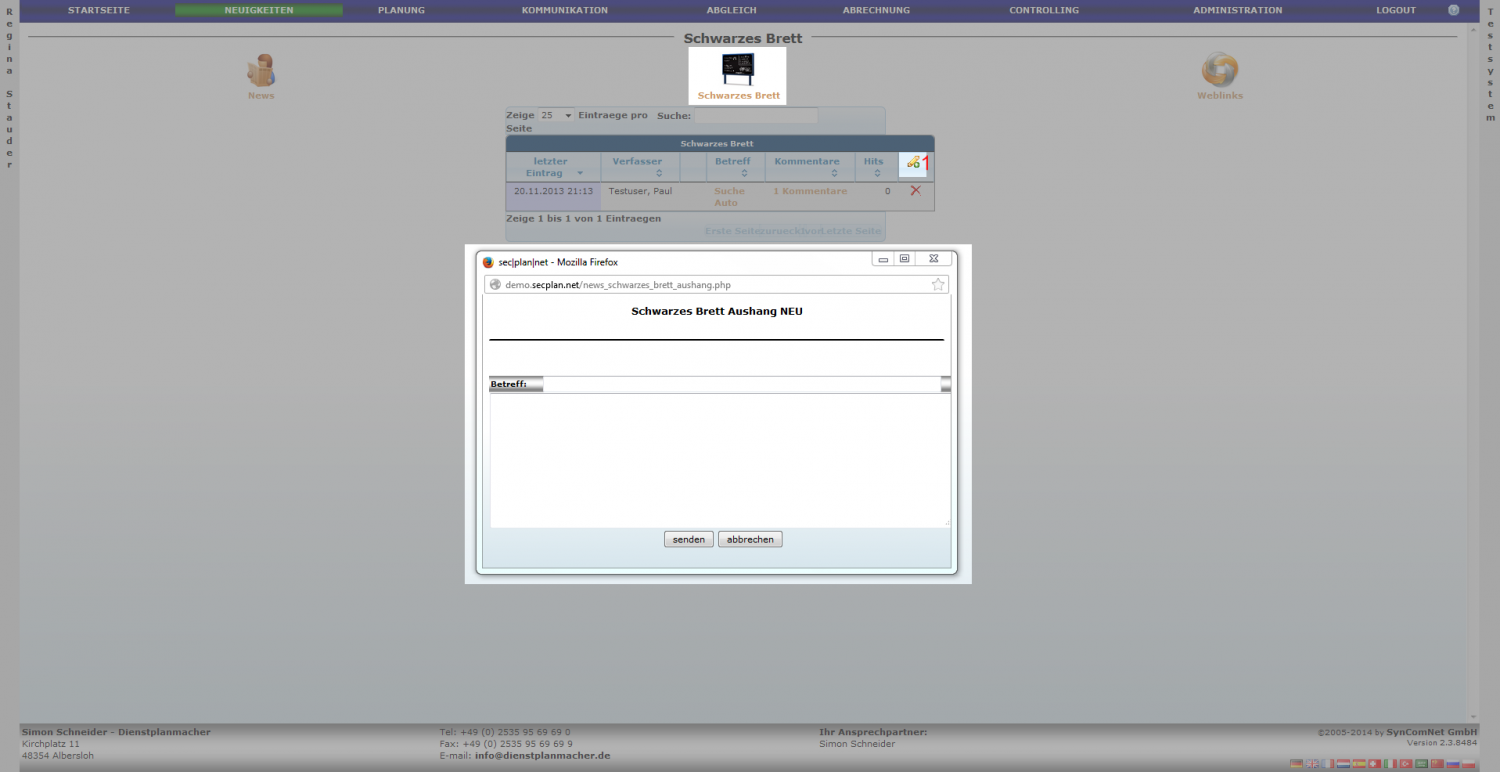Open the entries per page dropdown

point(556,115)
